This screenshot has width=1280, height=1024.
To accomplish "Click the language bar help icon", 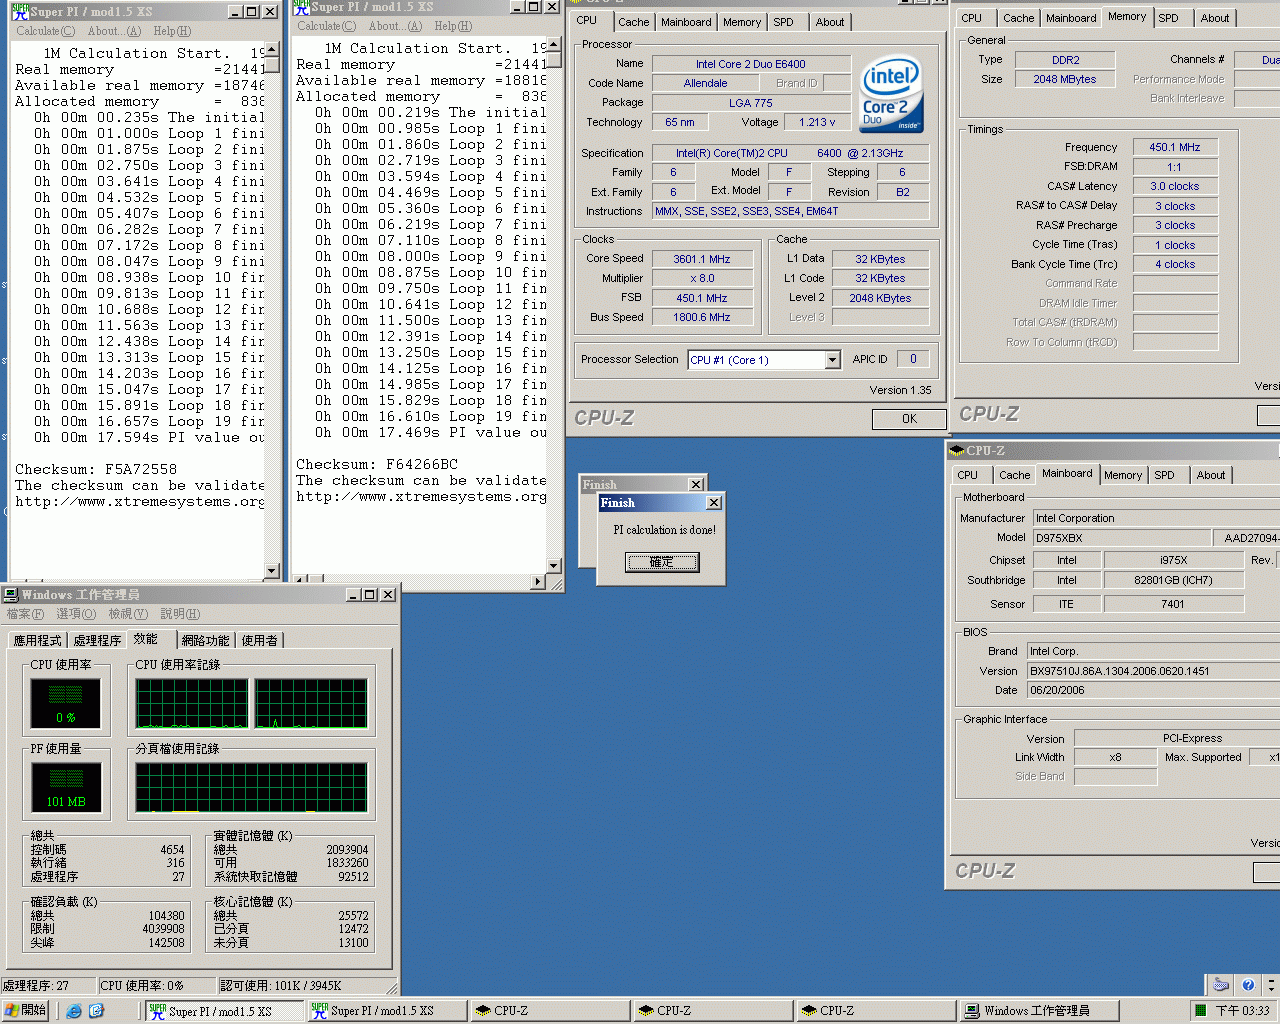I will coord(1247,985).
